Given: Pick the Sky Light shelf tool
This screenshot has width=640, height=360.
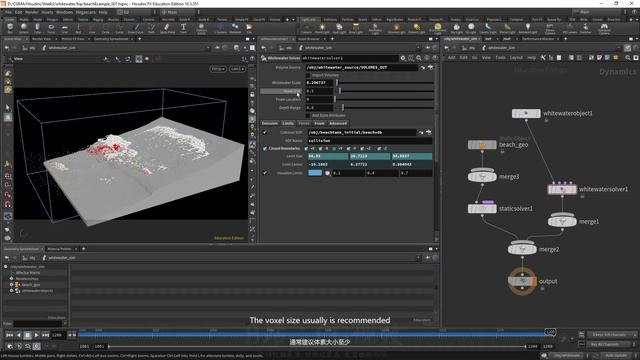Looking at the screenshot, I should [456, 28].
